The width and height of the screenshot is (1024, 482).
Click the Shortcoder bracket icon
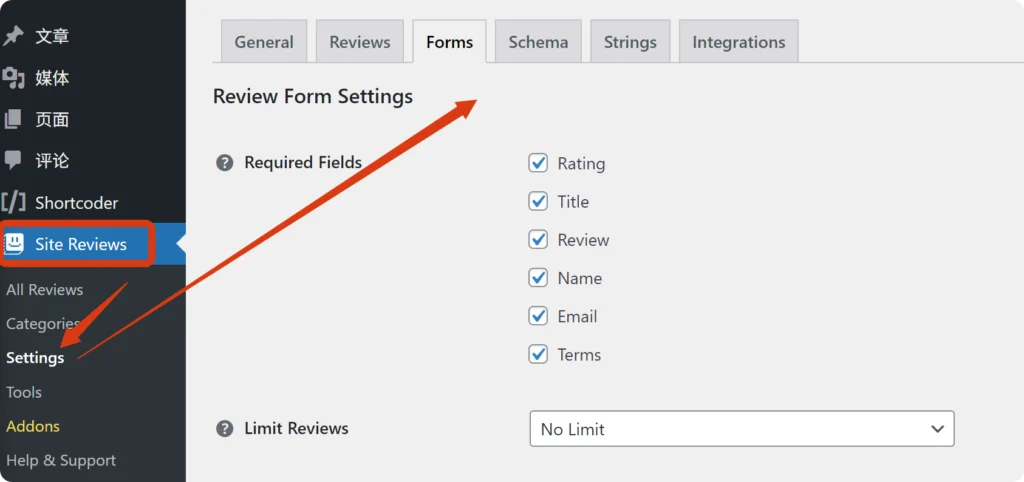click(x=14, y=202)
